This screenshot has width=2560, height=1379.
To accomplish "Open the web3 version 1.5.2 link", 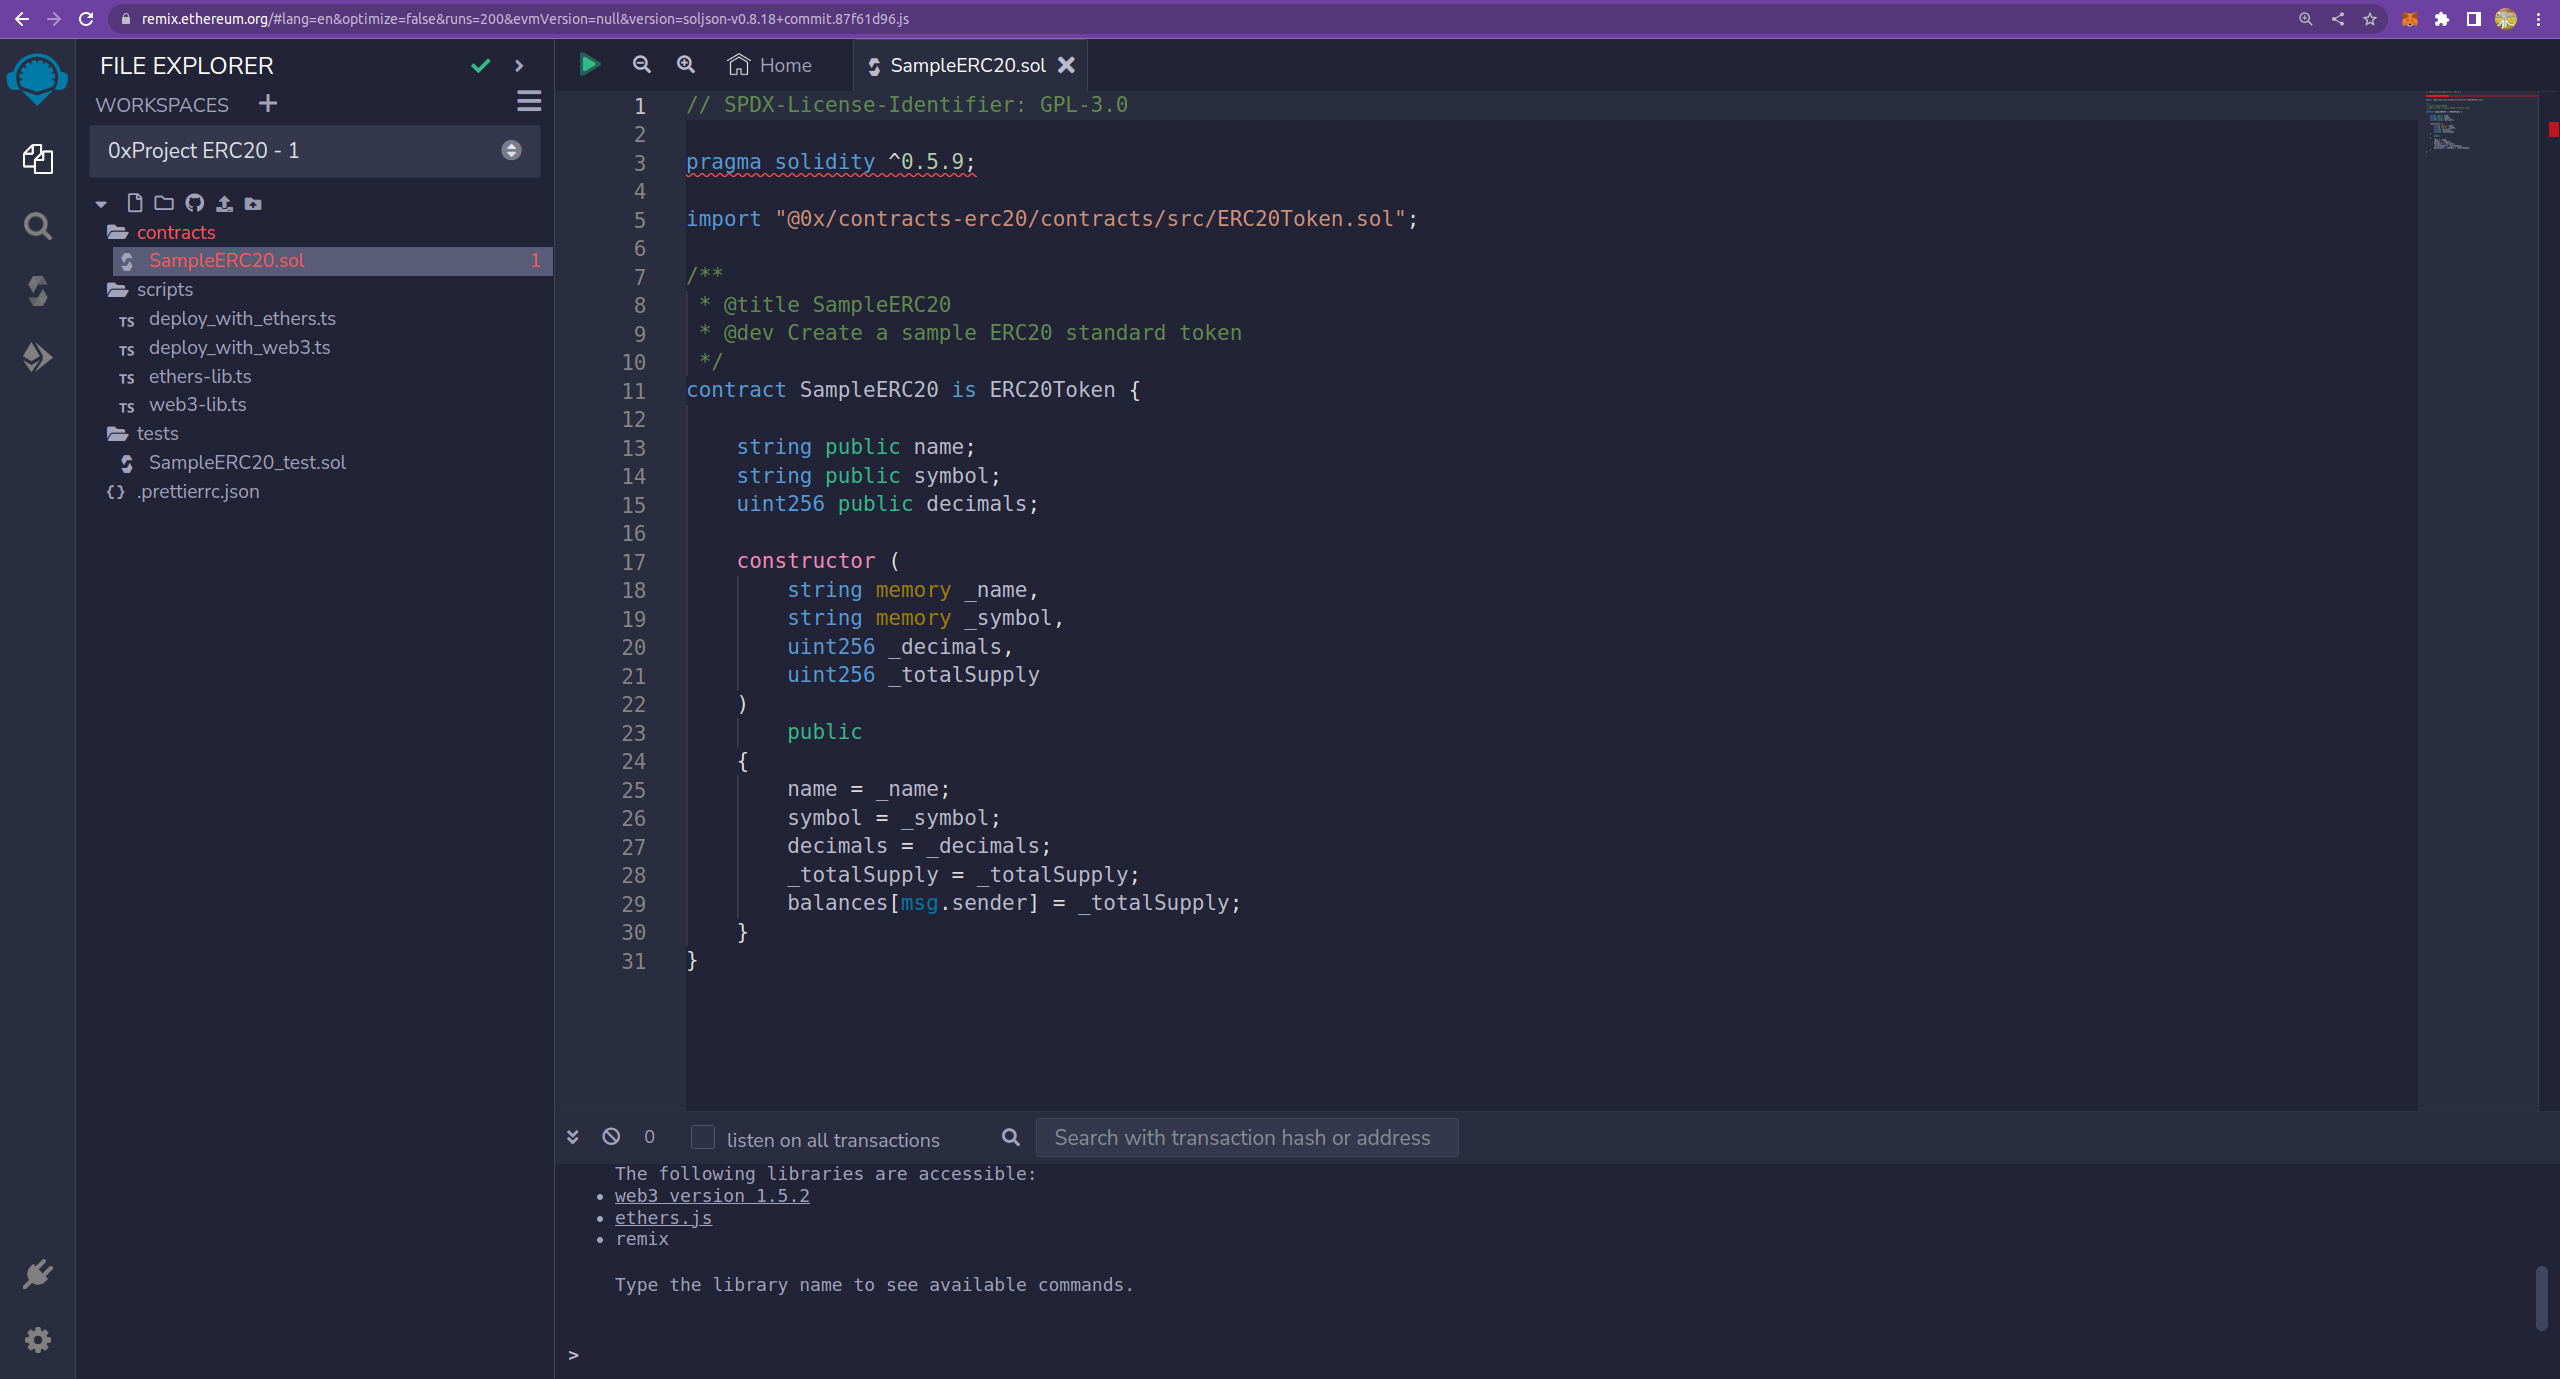I will (712, 1196).
